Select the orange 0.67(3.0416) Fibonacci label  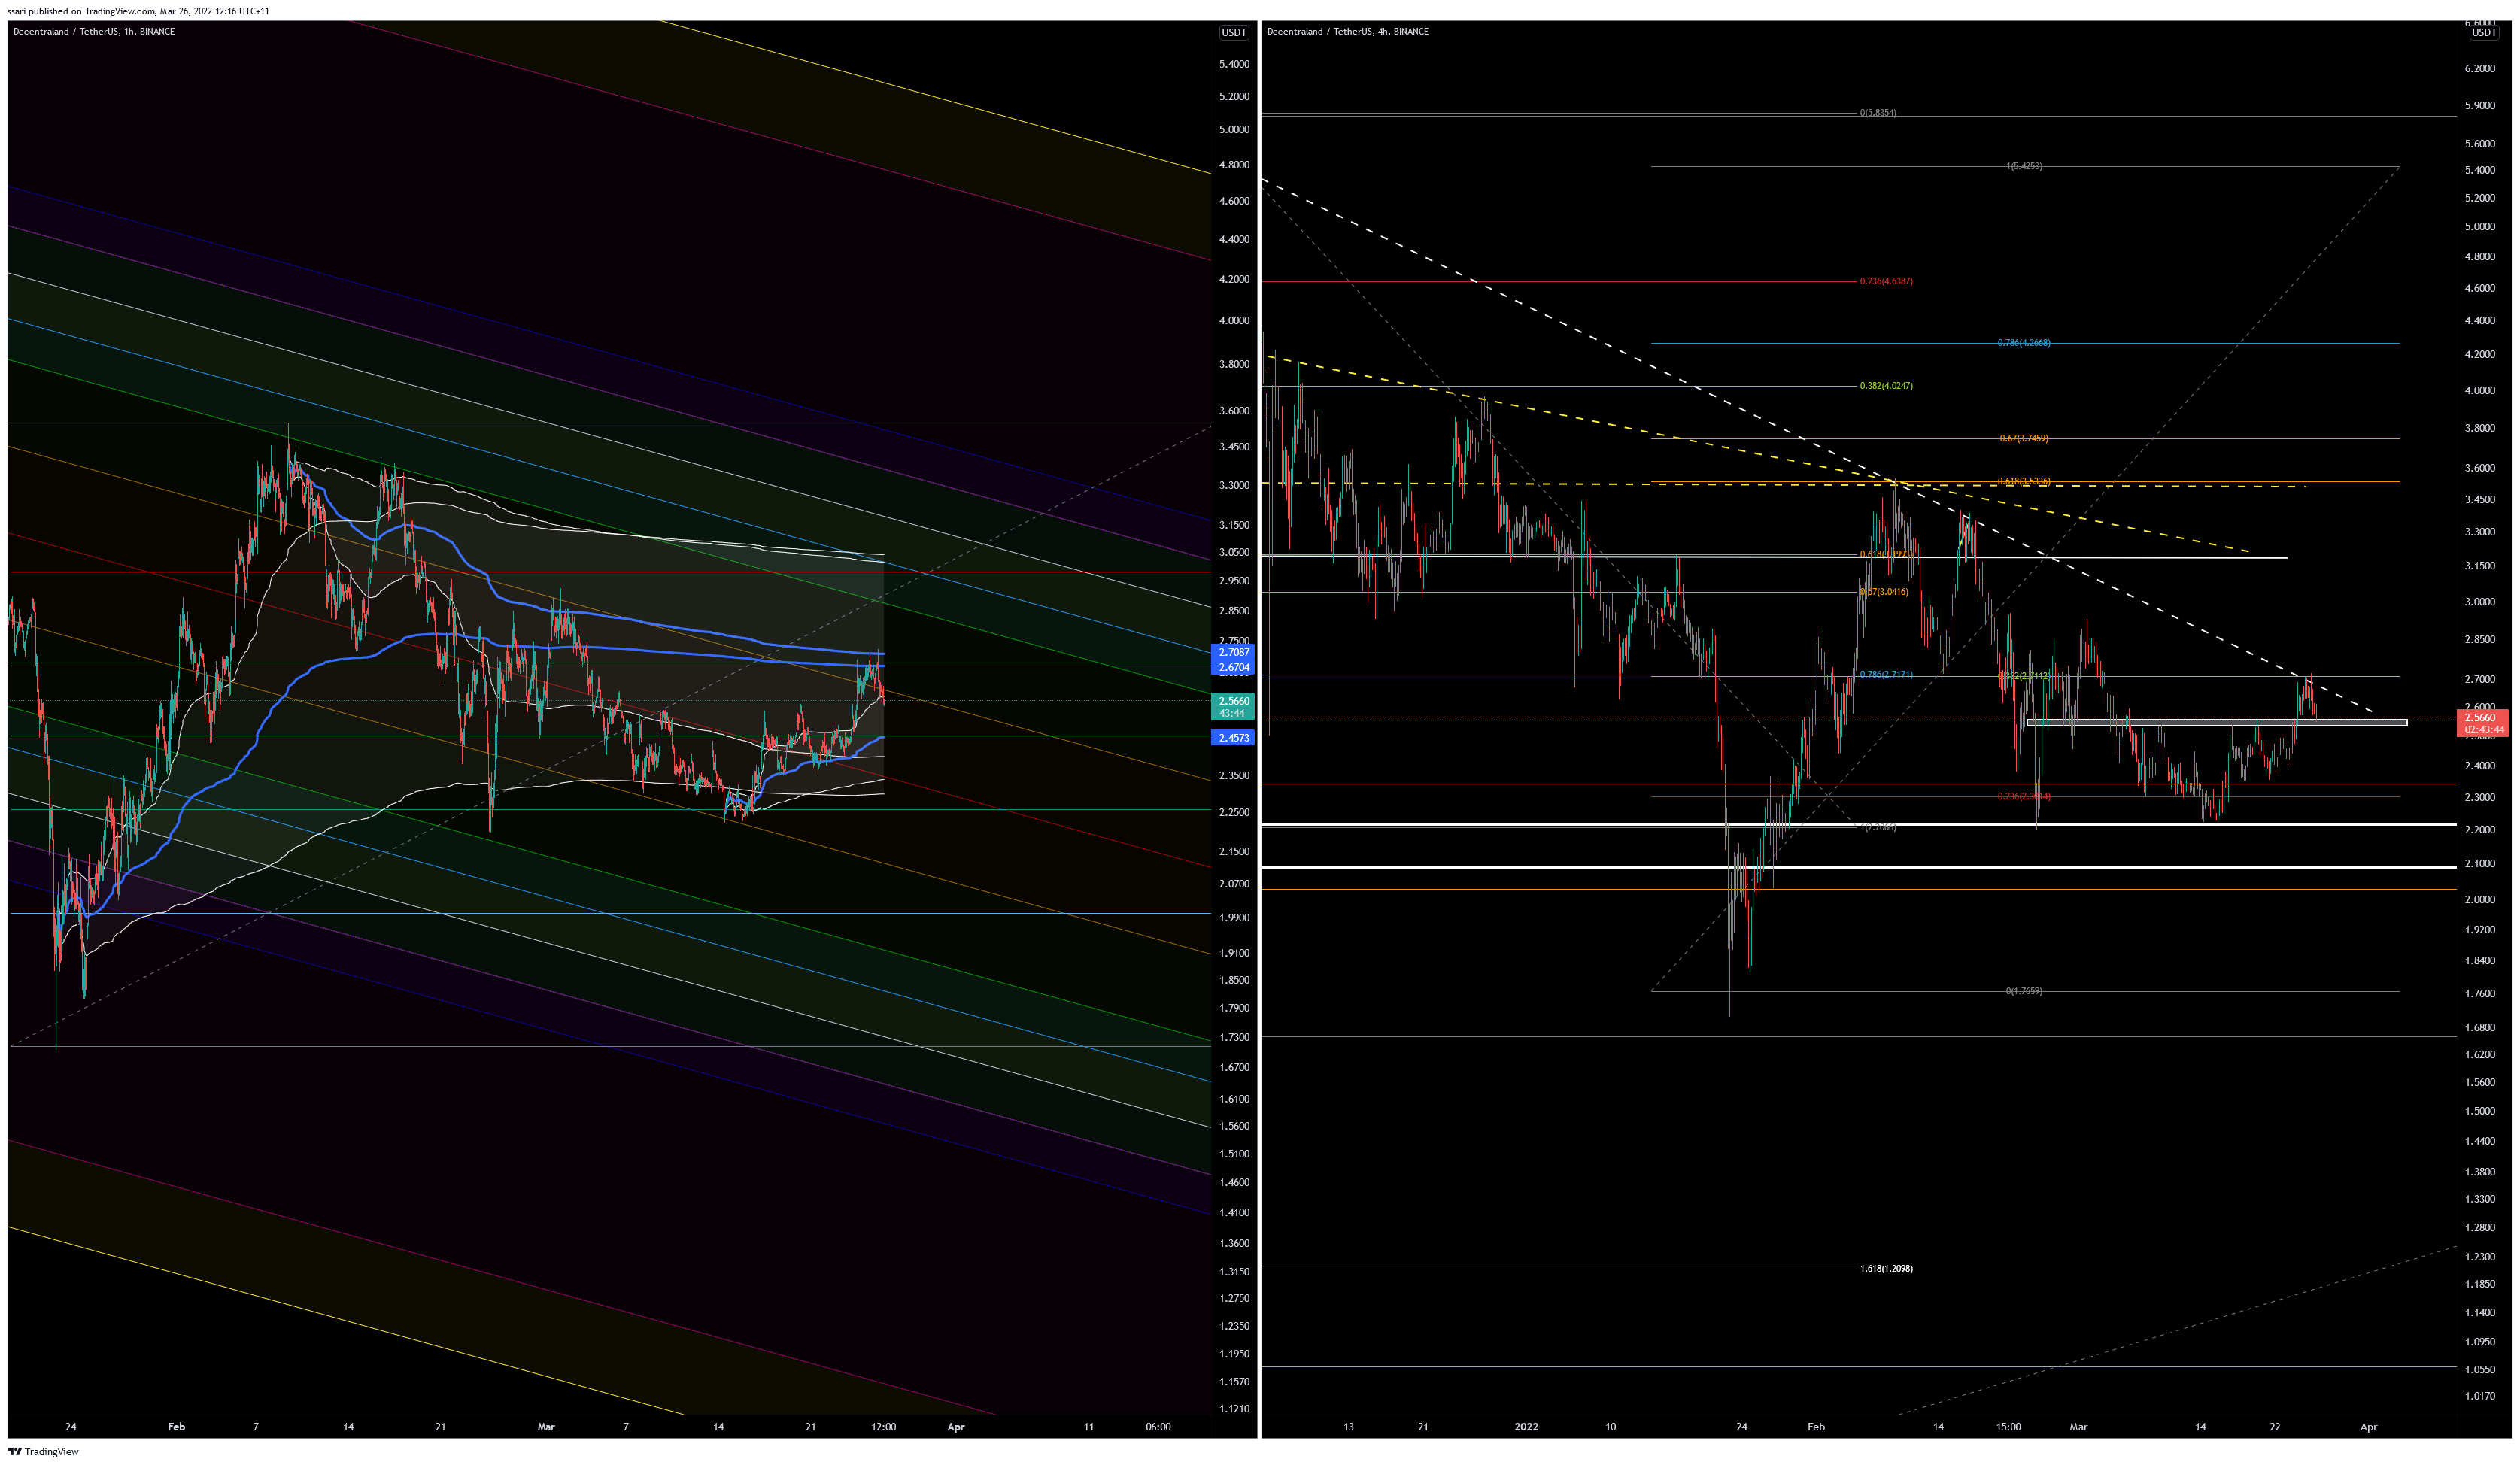1884,592
